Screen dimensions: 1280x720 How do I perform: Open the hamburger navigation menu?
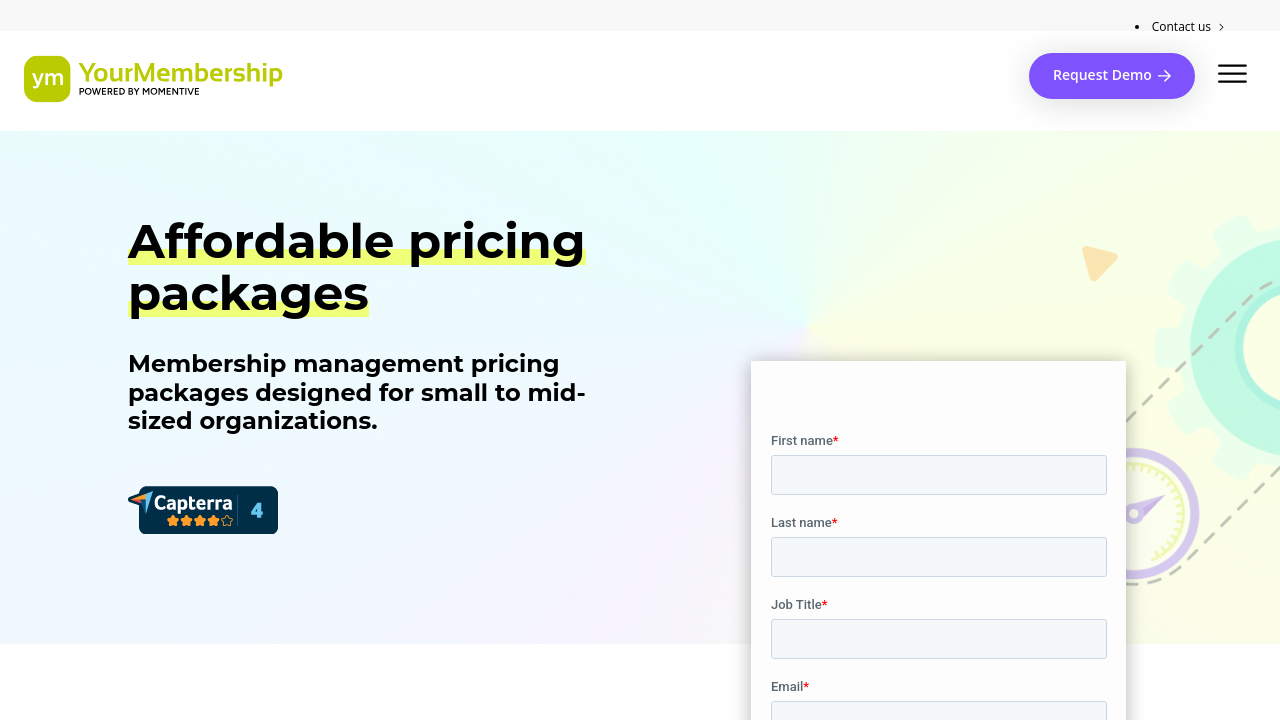click(1232, 74)
